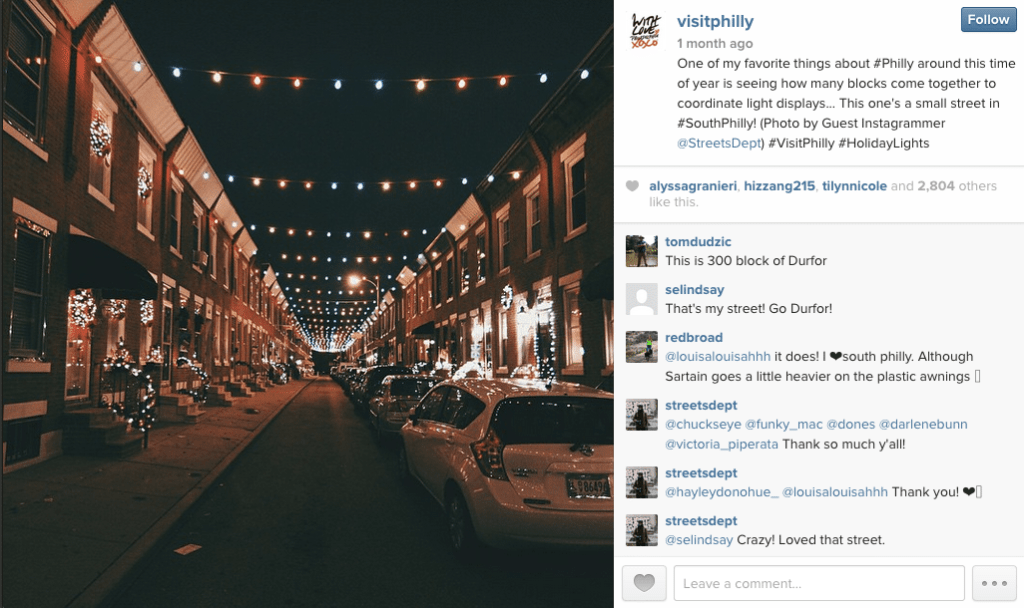This screenshot has width=1024, height=608.
Task: Click the @StreetsDept mention in caption
Action: [719, 143]
